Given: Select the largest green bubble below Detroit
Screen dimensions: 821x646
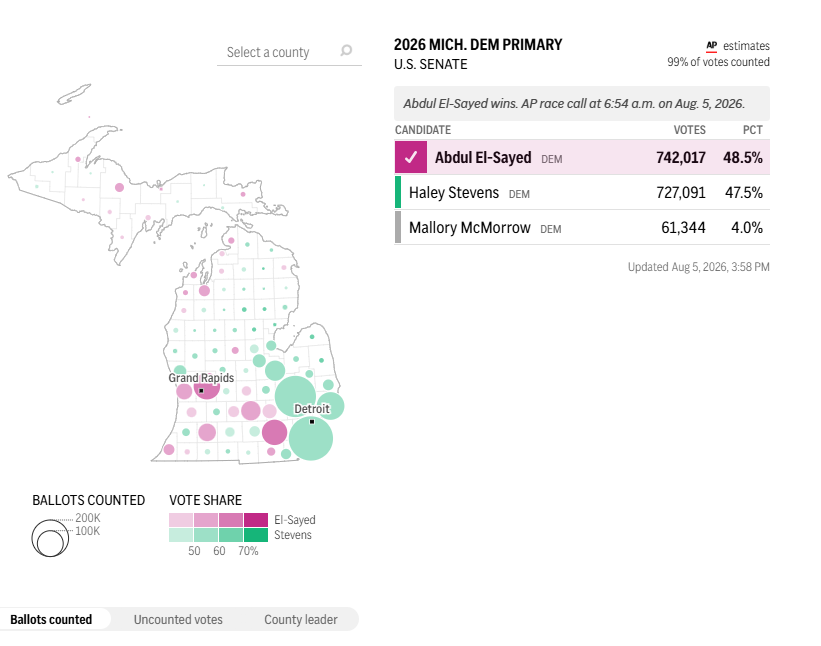Looking at the screenshot, I should point(311,439).
